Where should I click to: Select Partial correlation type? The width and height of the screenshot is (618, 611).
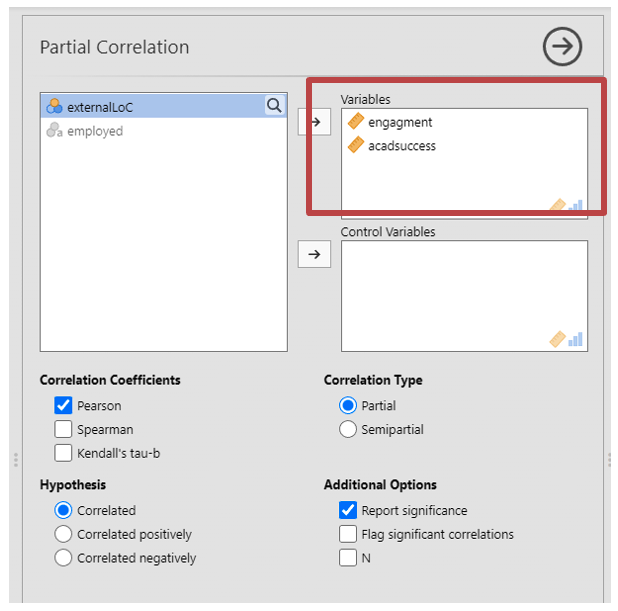tap(348, 406)
